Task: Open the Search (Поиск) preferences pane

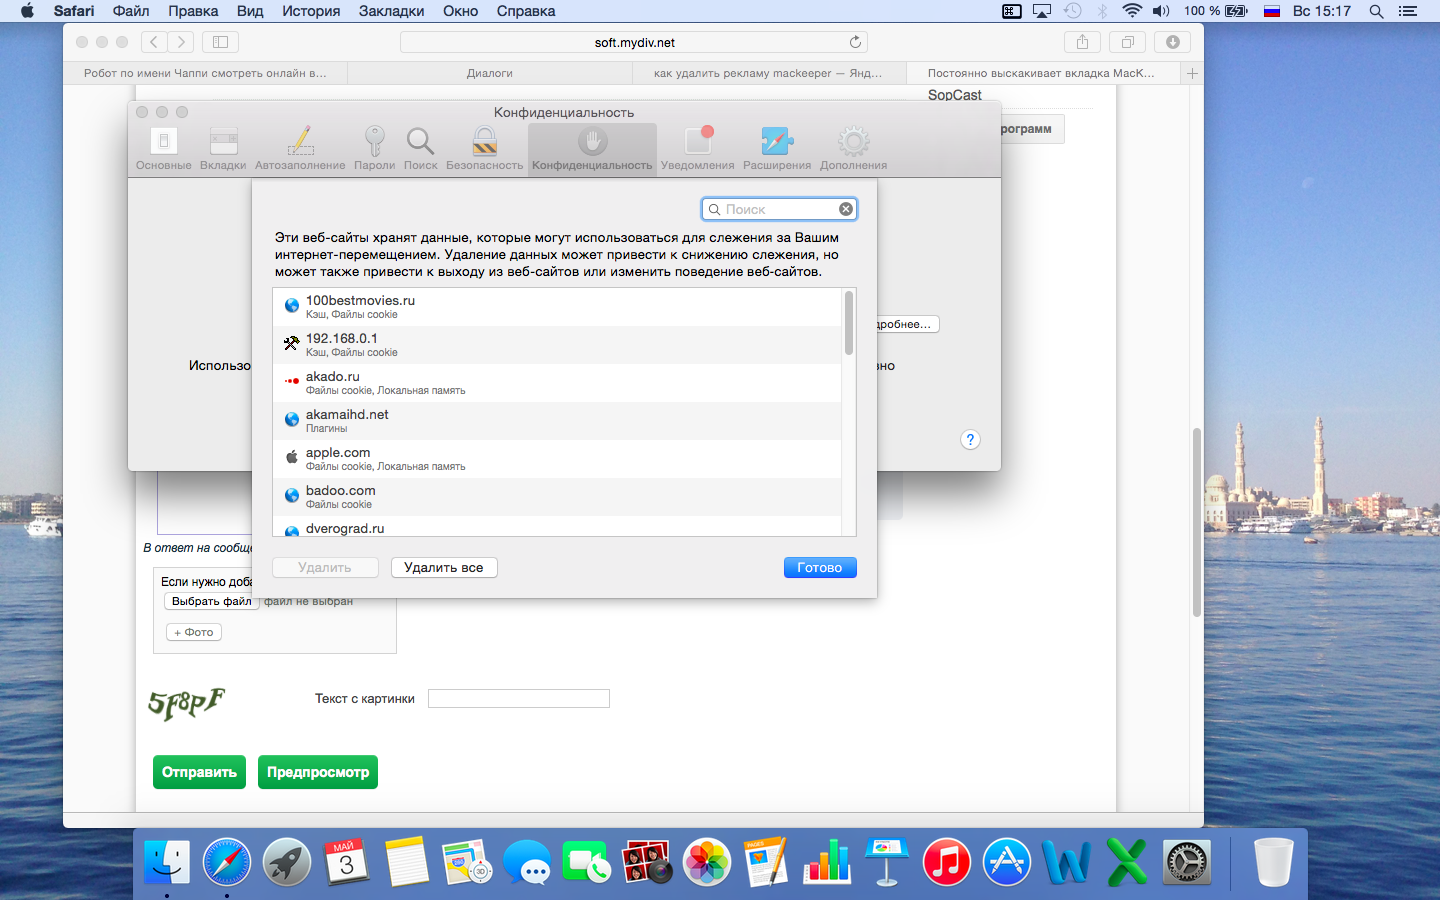Action: tap(420, 149)
